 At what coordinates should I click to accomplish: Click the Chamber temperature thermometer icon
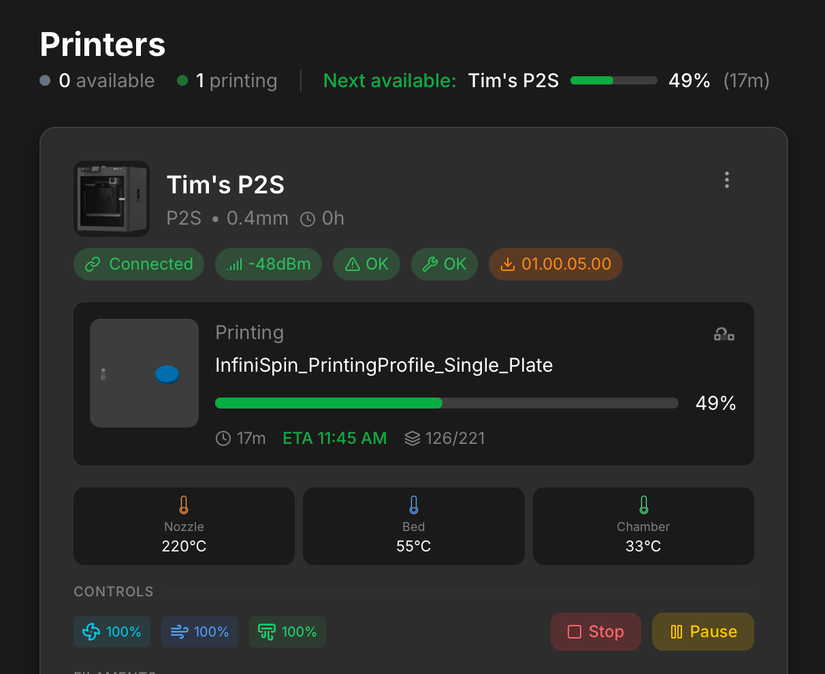click(x=643, y=505)
